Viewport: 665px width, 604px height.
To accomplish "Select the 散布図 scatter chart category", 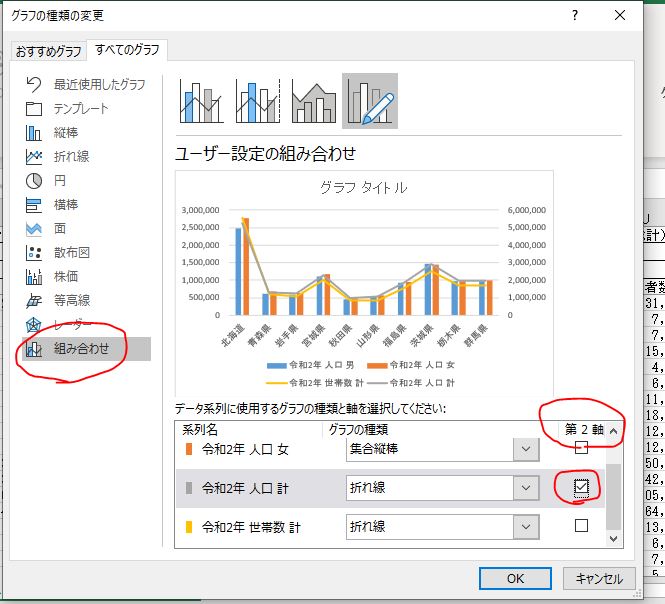I will point(71,253).
